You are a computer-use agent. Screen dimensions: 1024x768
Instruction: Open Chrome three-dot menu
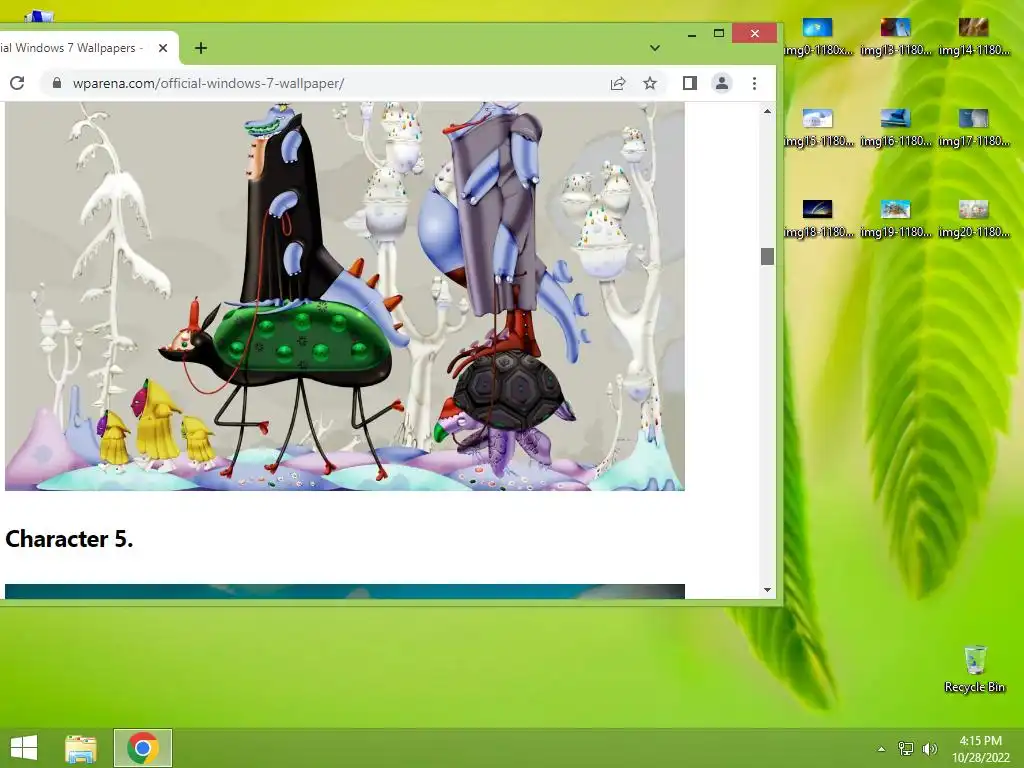(754, 83)
